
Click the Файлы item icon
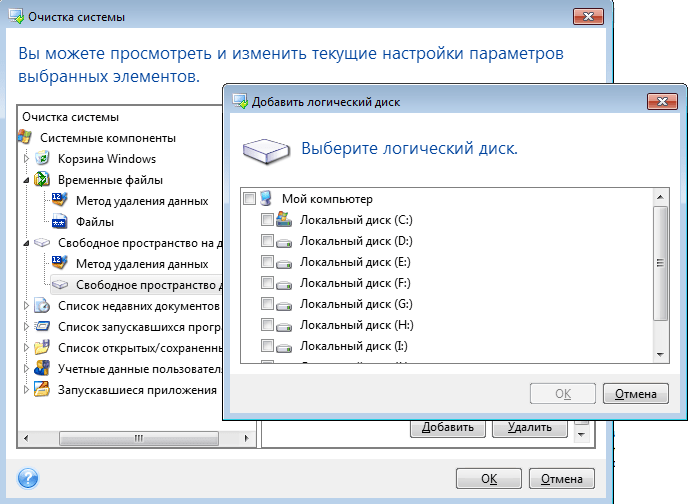(60, 221)
